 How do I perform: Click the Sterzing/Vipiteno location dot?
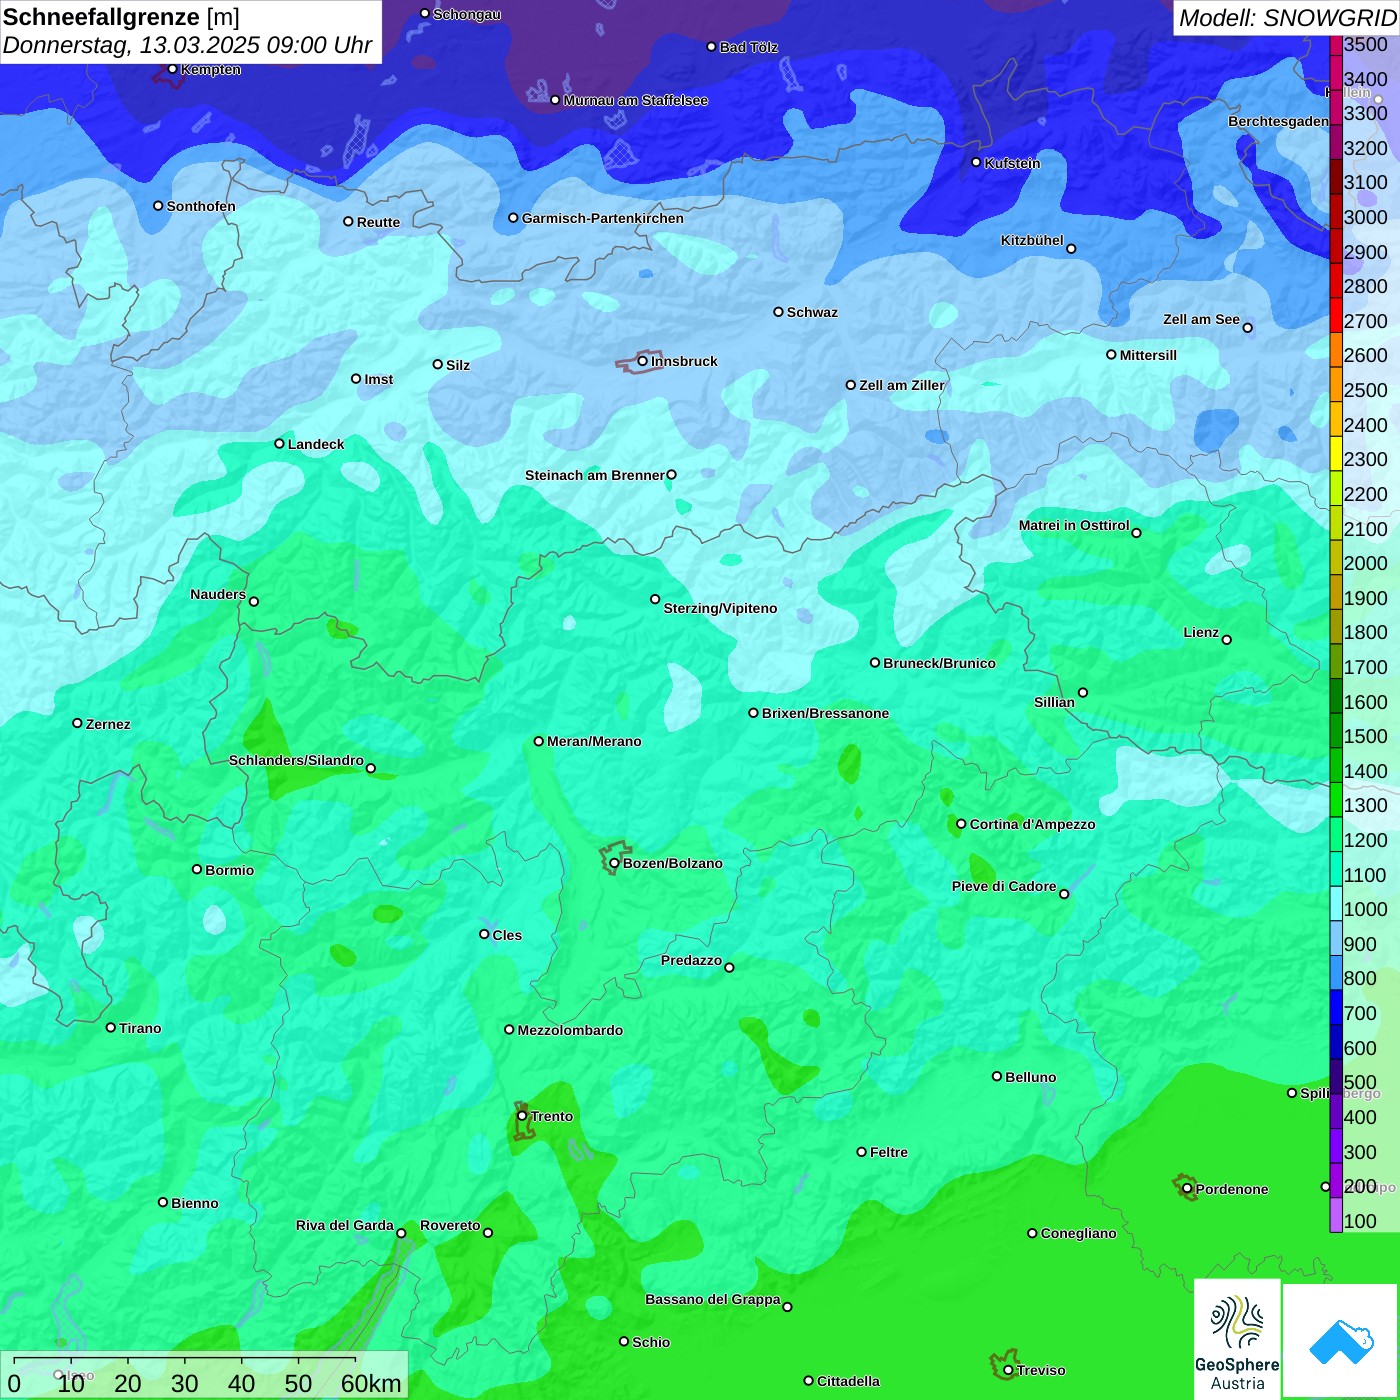[655, 599]
